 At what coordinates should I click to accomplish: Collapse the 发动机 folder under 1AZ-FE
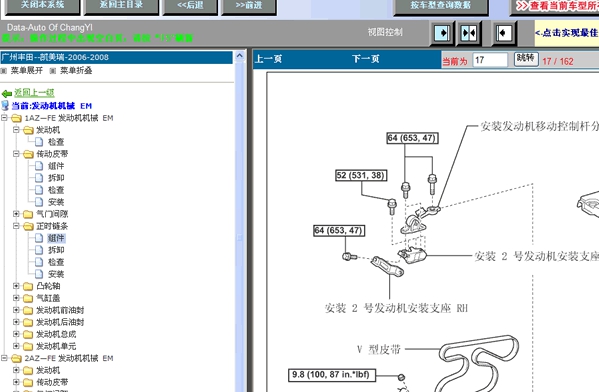pyautogui.click(x=16, y=130)
